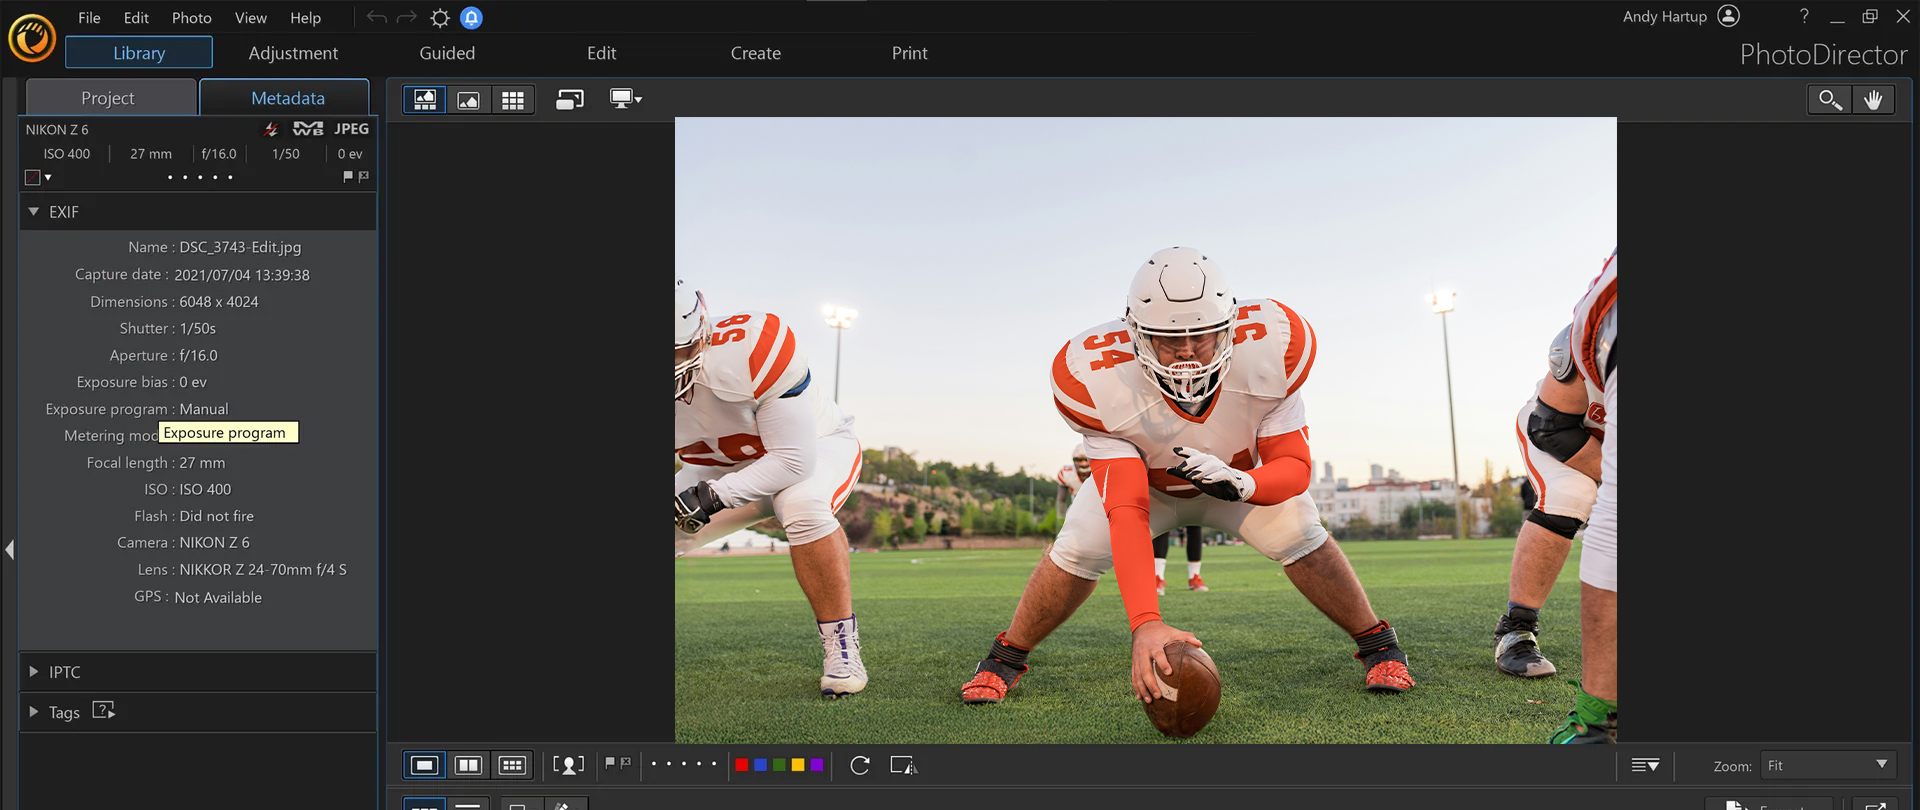Select the viewer and browser mode icon
Viewport: 1920px width, 810px height.
[x=425, y=99]
